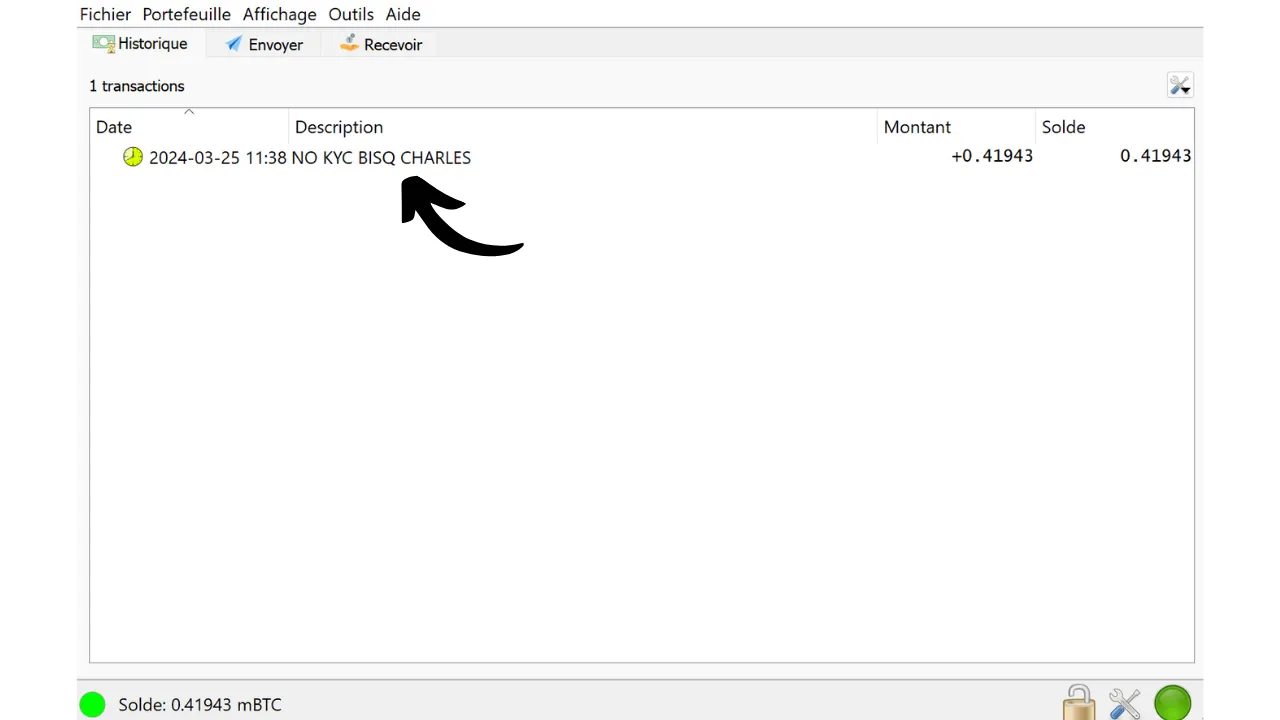The image size is (1280, 720).
Task: Open preferences via wrench-screwdriver status icon
Action: click(1125, 704)
